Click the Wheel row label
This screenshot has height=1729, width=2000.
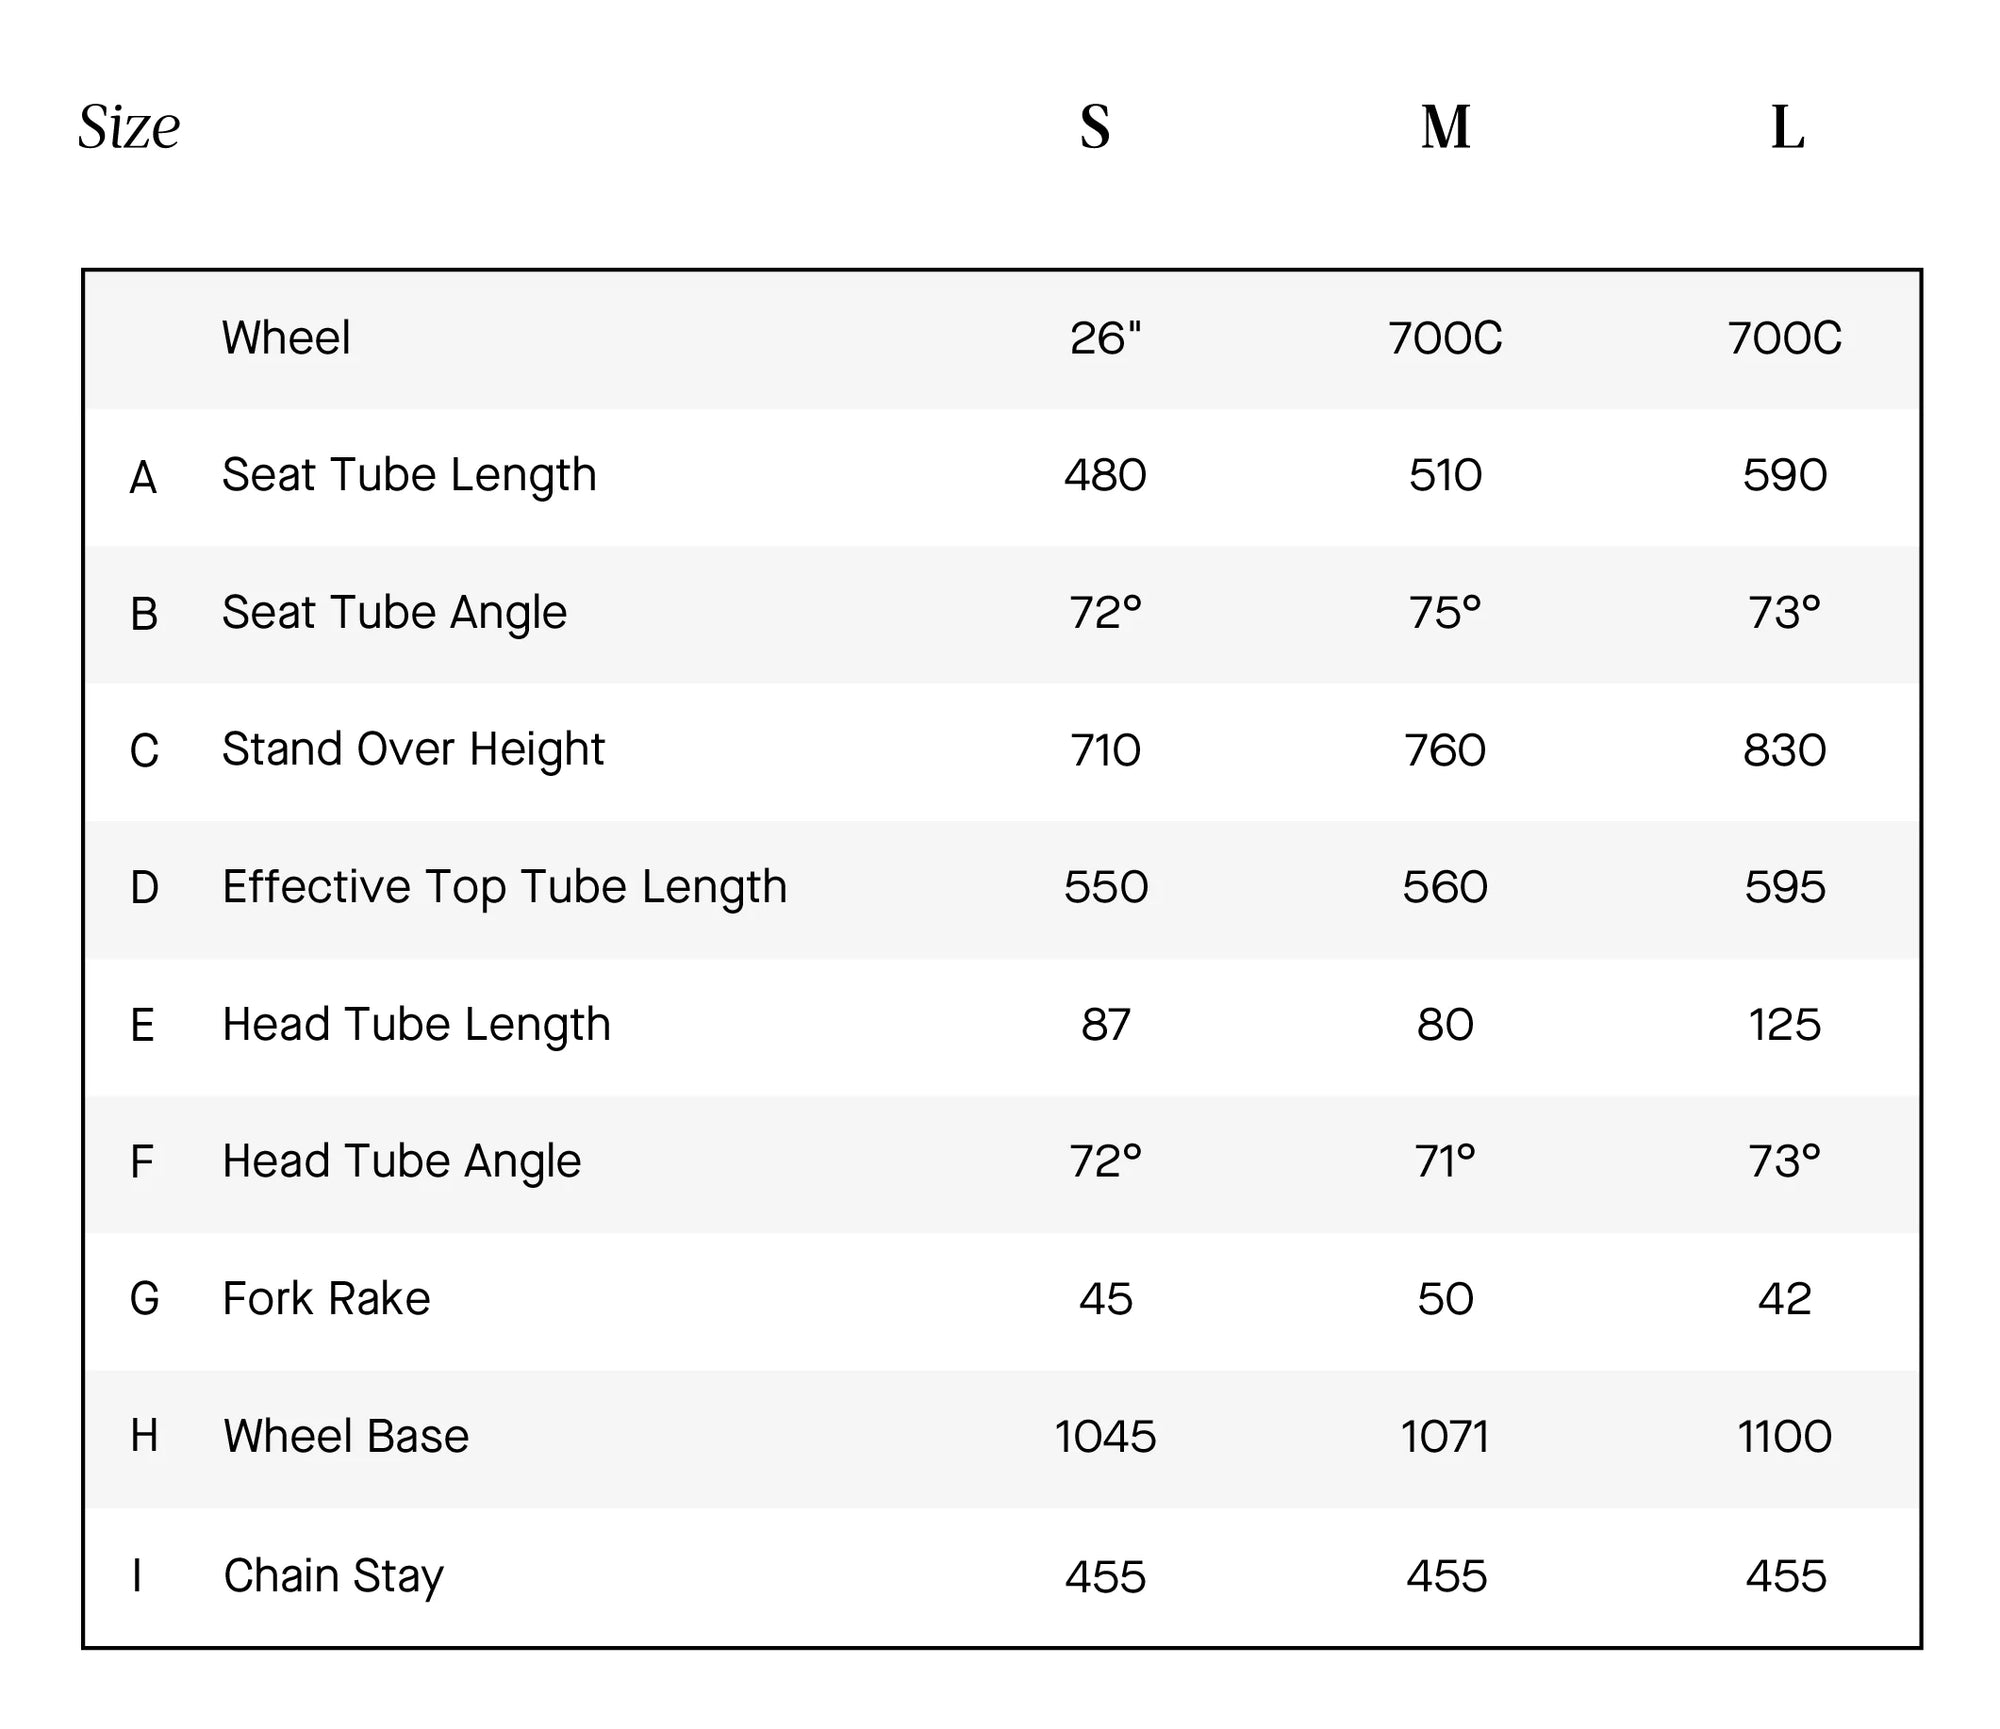[286, 338]
